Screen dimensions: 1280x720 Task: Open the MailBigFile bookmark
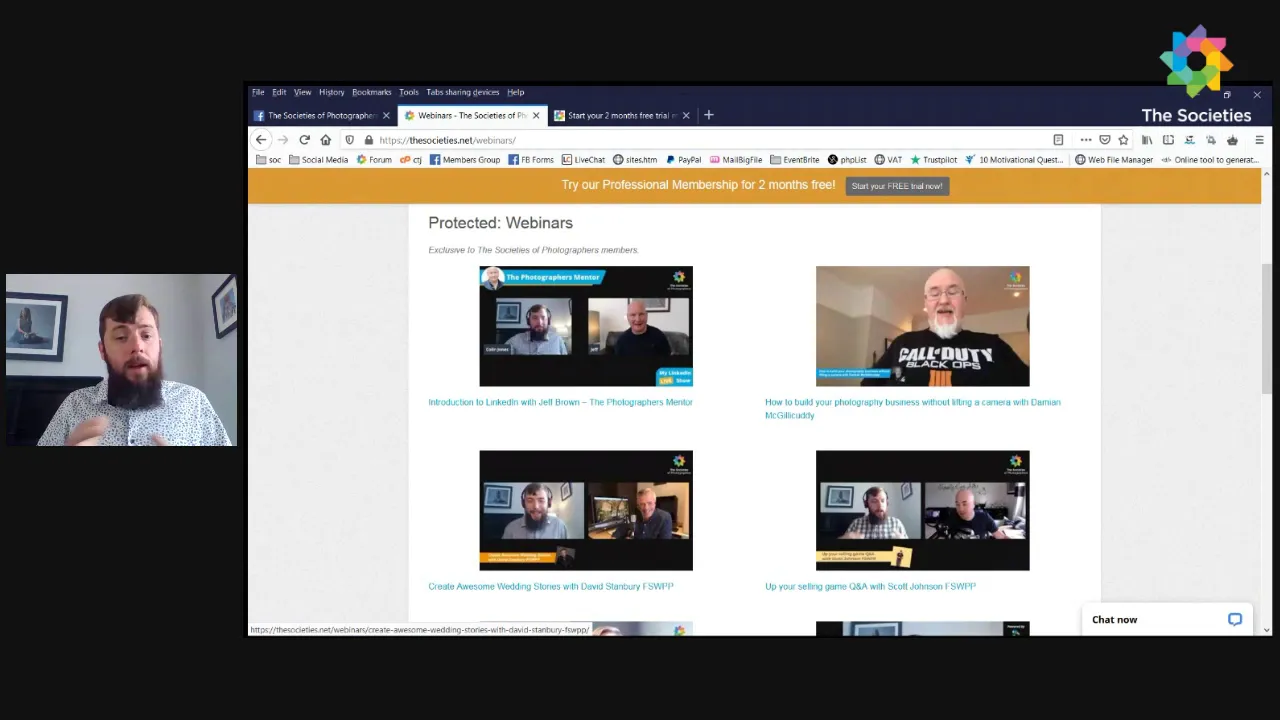pos(736,160)
